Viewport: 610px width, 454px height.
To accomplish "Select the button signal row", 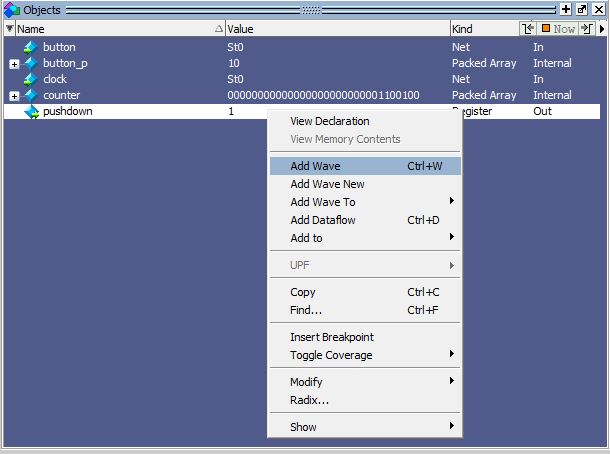I will [302, 47].
